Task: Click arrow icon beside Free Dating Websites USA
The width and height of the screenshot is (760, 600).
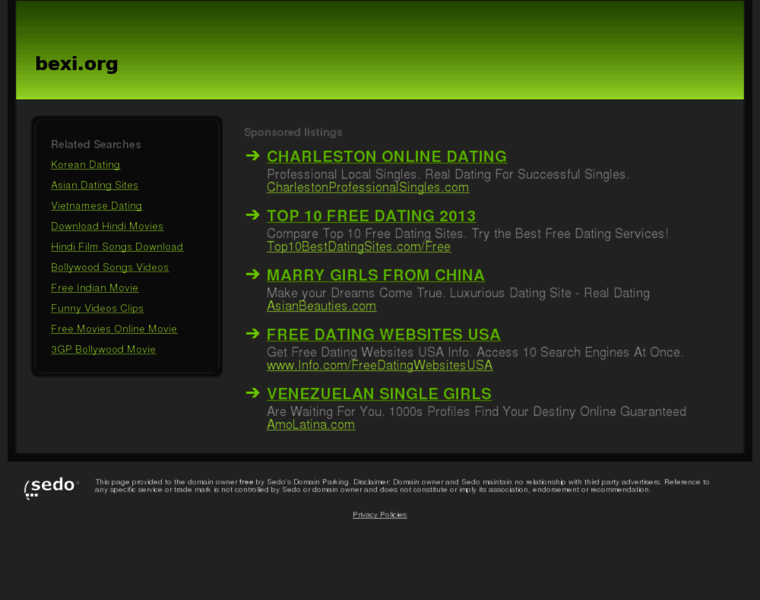Action: click(x=253, y=333)
